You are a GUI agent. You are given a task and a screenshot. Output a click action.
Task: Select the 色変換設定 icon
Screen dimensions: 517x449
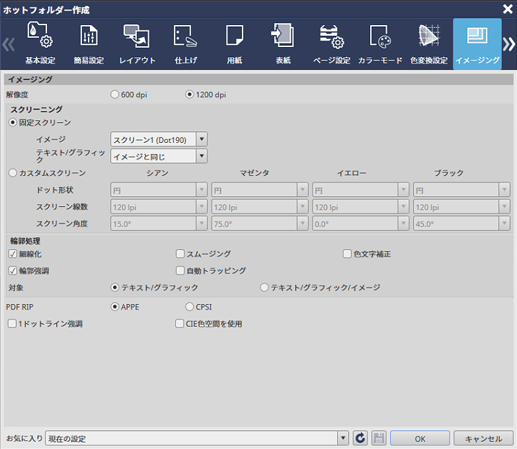pos(429,43)
